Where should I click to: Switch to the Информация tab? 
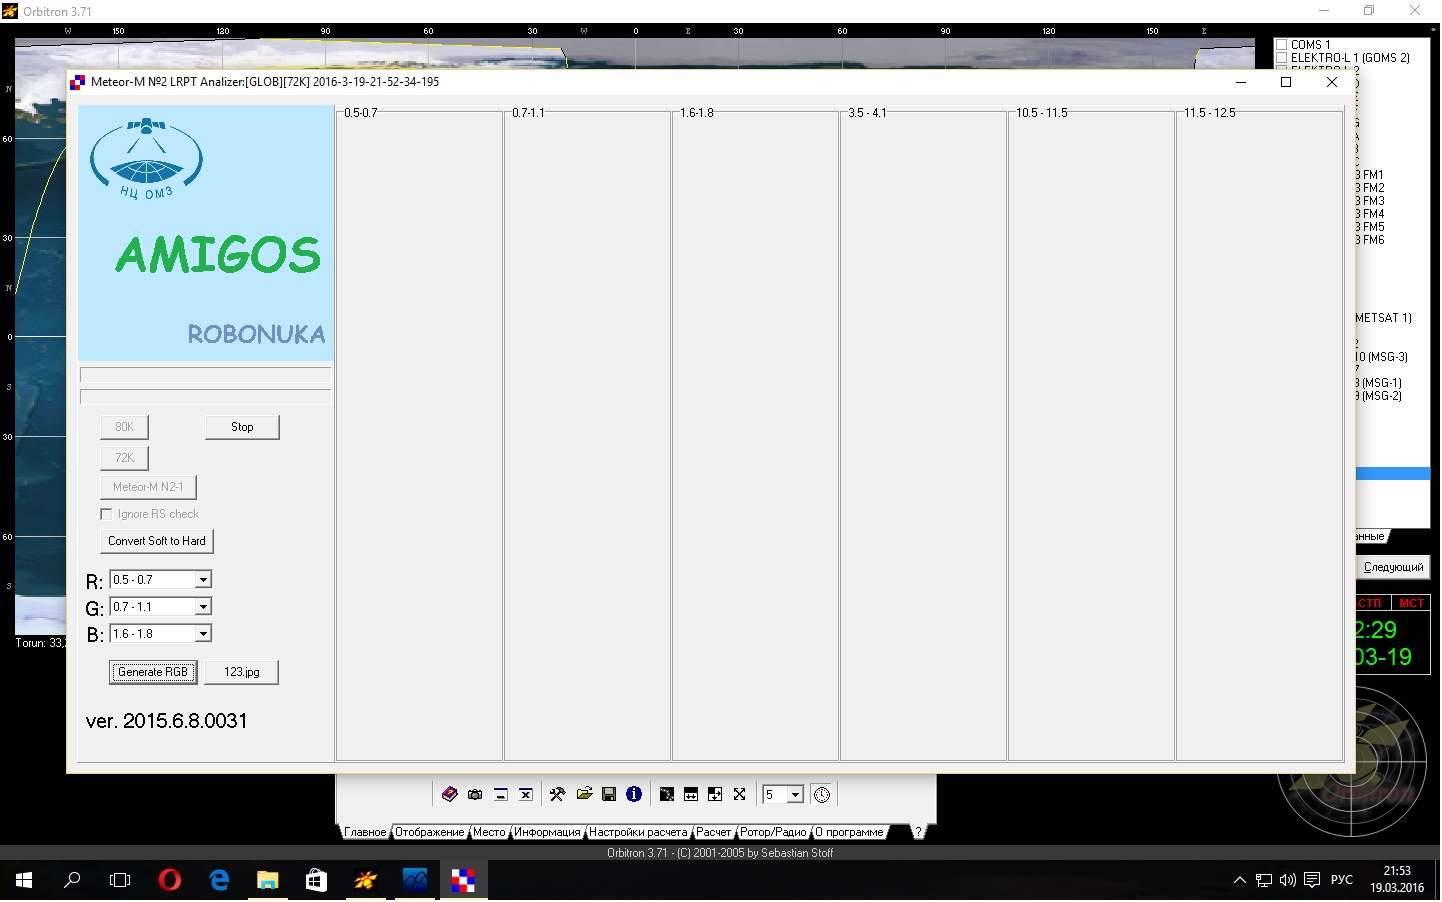pos(547,833)
